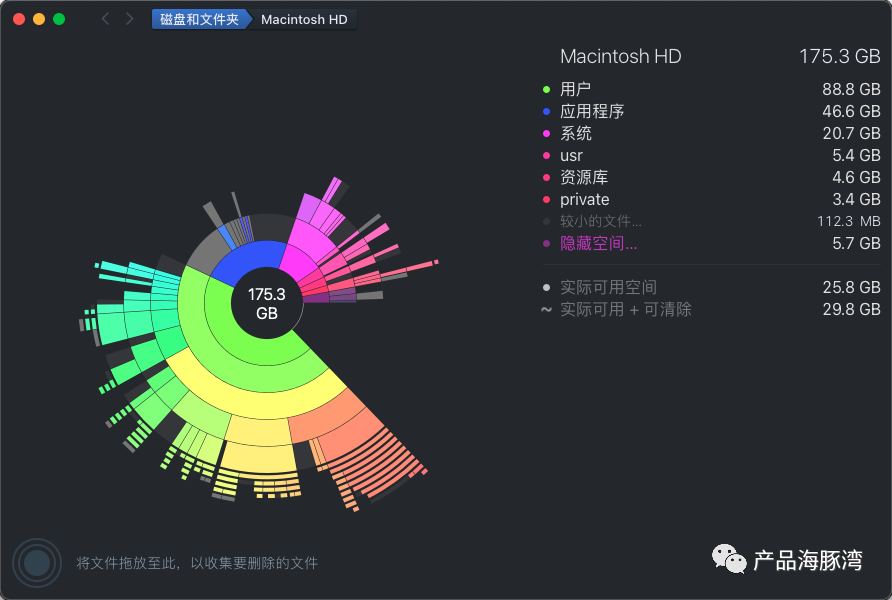Select the 用户 row in the list
Viewport: 892px width, 600px height.
pos(711,89)
